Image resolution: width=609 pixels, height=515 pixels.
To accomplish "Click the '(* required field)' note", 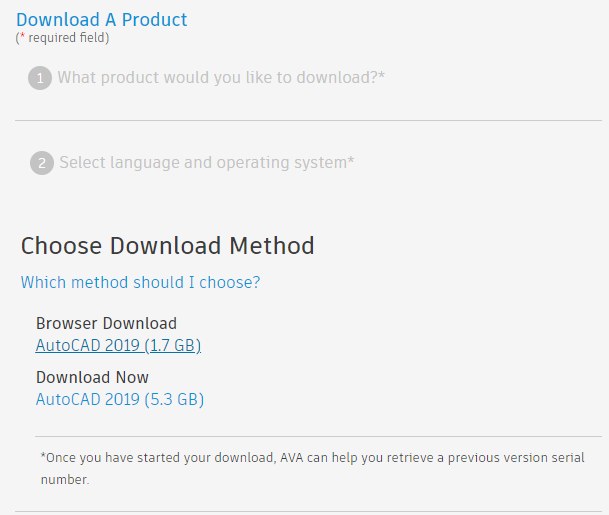I will pos(62,38).
